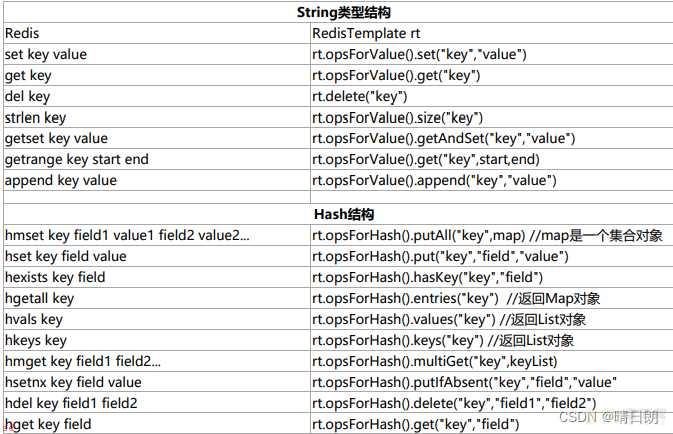Click the entries("key") 返回Map对象 cell
Viewport: 673px width, 434px height.
point(491,298)
